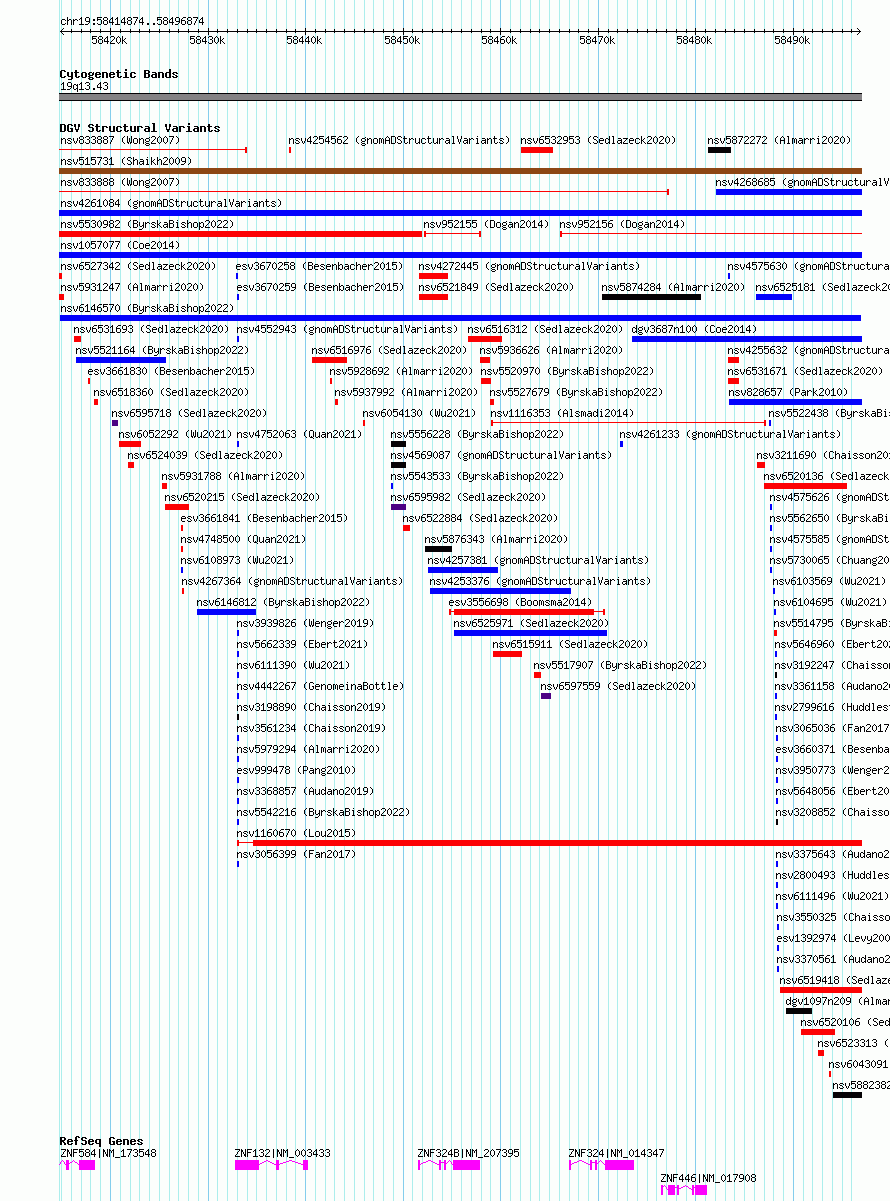The width and height of the screenshot is (890, 1201).
Task: Click the 58490k ruler position
Action: [792, 41]
